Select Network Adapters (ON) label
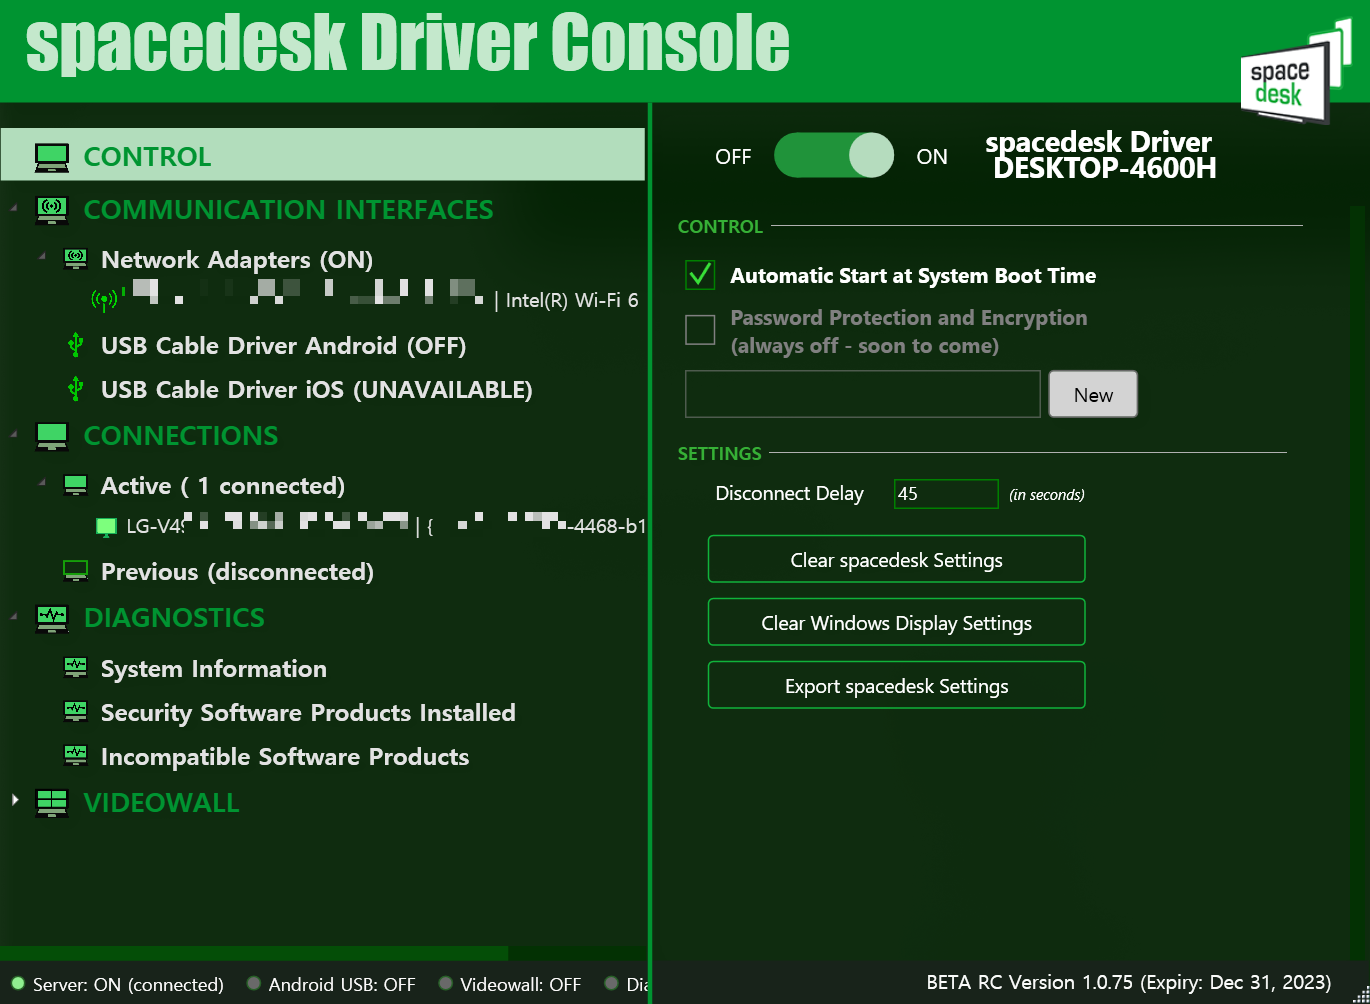This screenshot has width=1370, height=1004. tap(237, 260)
